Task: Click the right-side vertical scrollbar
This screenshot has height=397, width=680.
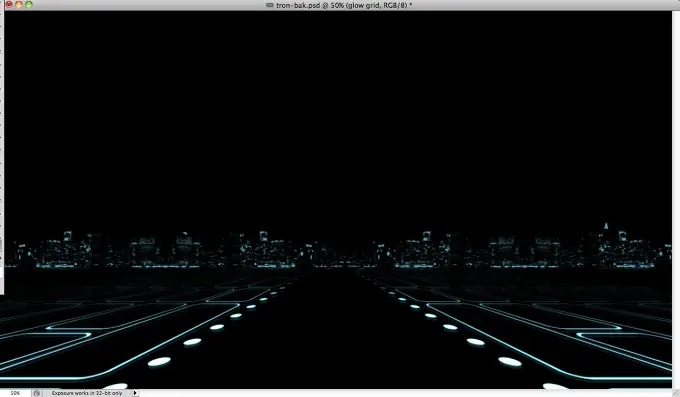Action: [676, 200]
